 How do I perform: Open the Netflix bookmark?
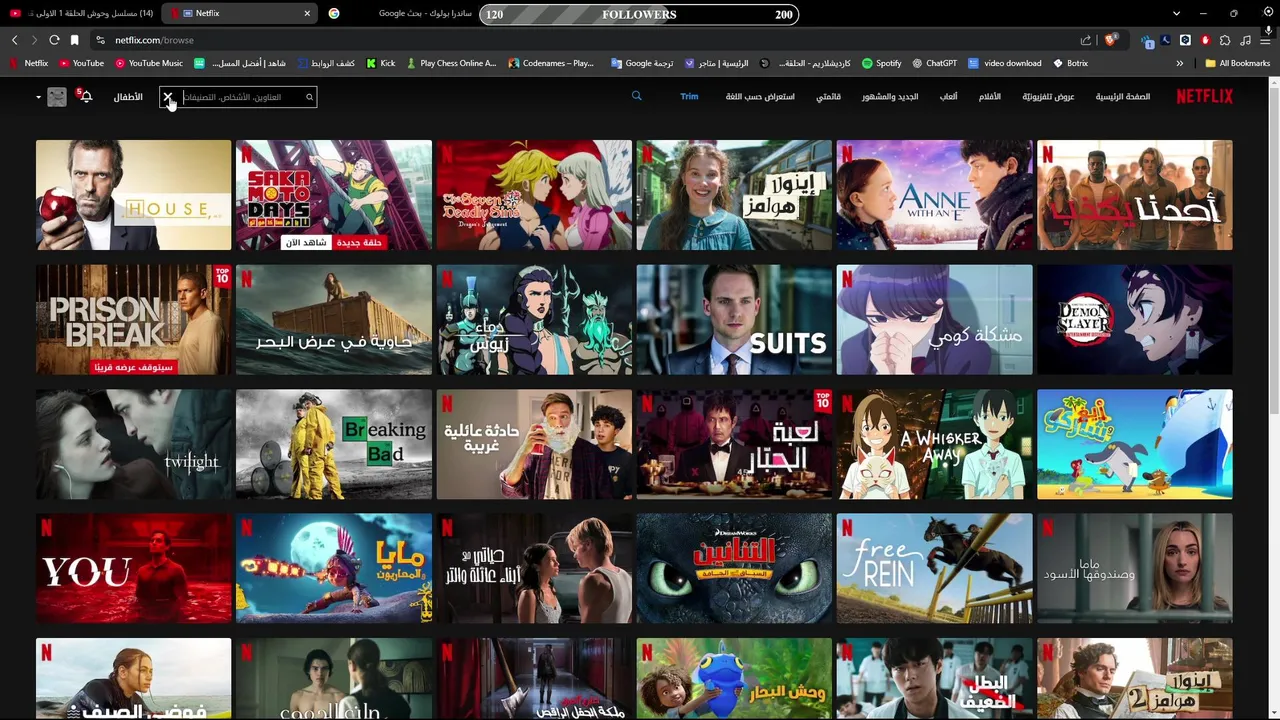coord(28,63)
